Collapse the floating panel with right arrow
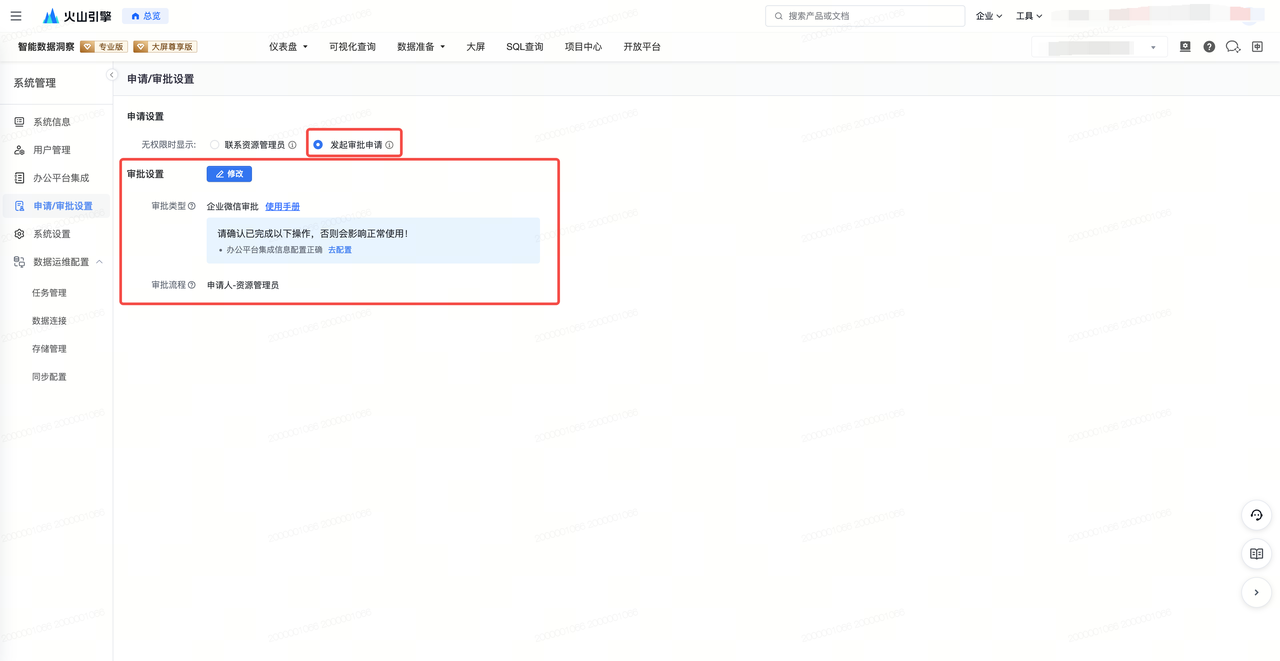1280x661 pixels. [x=1257, y=593]
